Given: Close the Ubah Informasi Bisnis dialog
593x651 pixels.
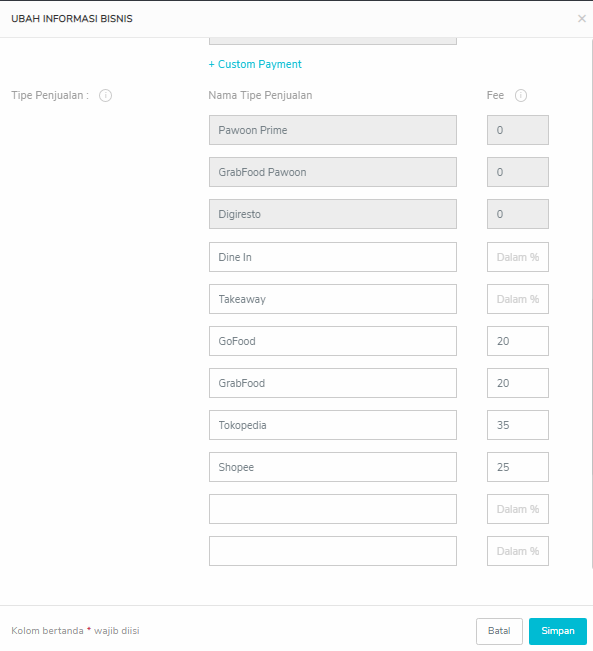Looking at the screenshot, I should coord(581,19).
